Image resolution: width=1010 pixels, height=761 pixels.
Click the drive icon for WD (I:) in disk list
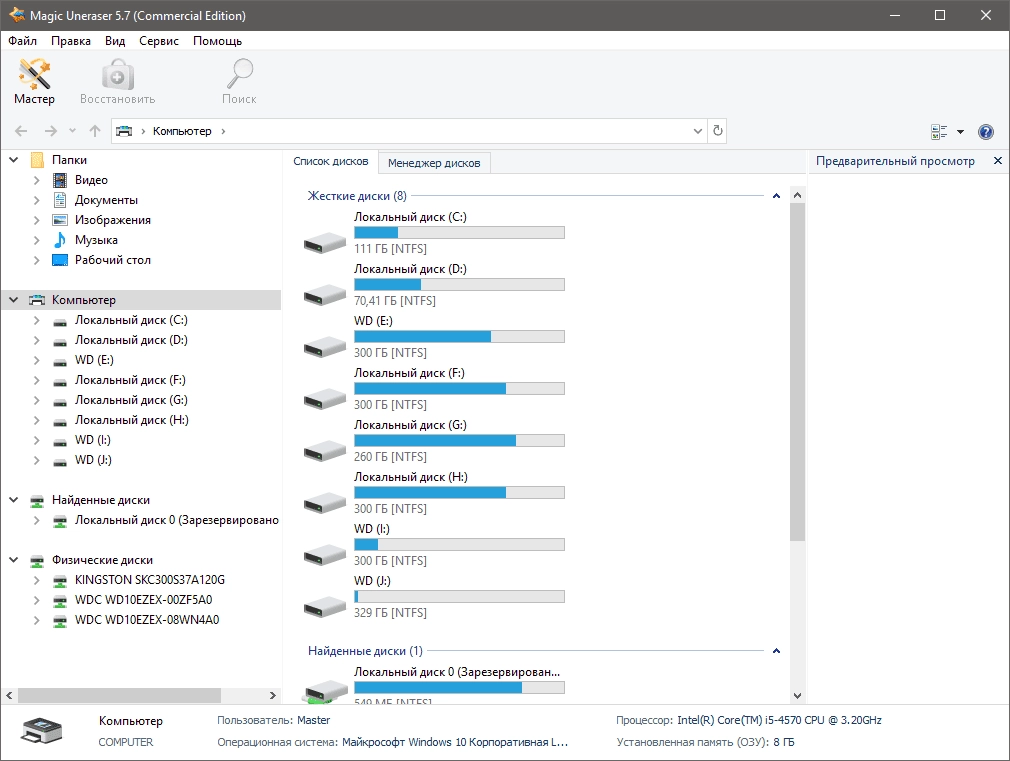[325, 555]
